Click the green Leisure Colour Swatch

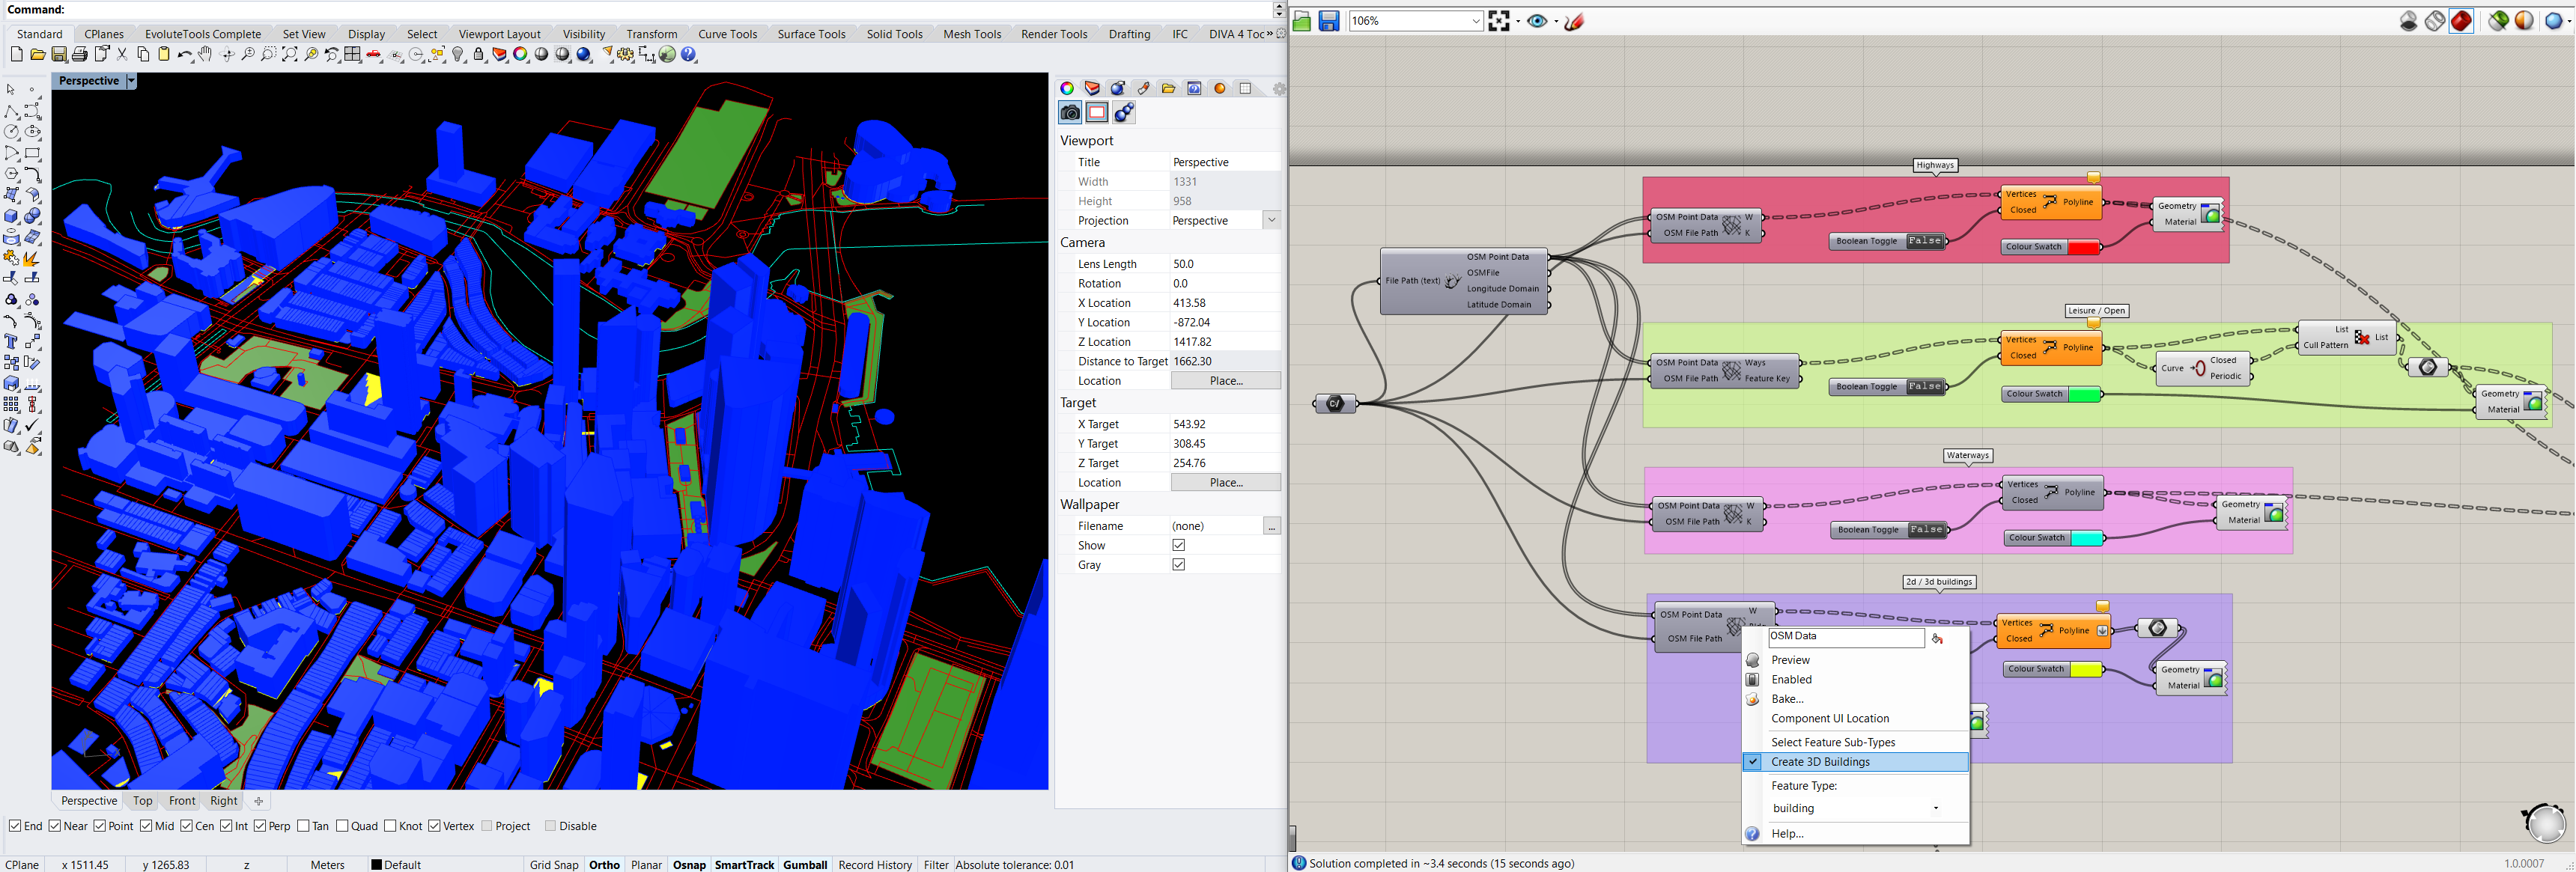(2084, 394)
